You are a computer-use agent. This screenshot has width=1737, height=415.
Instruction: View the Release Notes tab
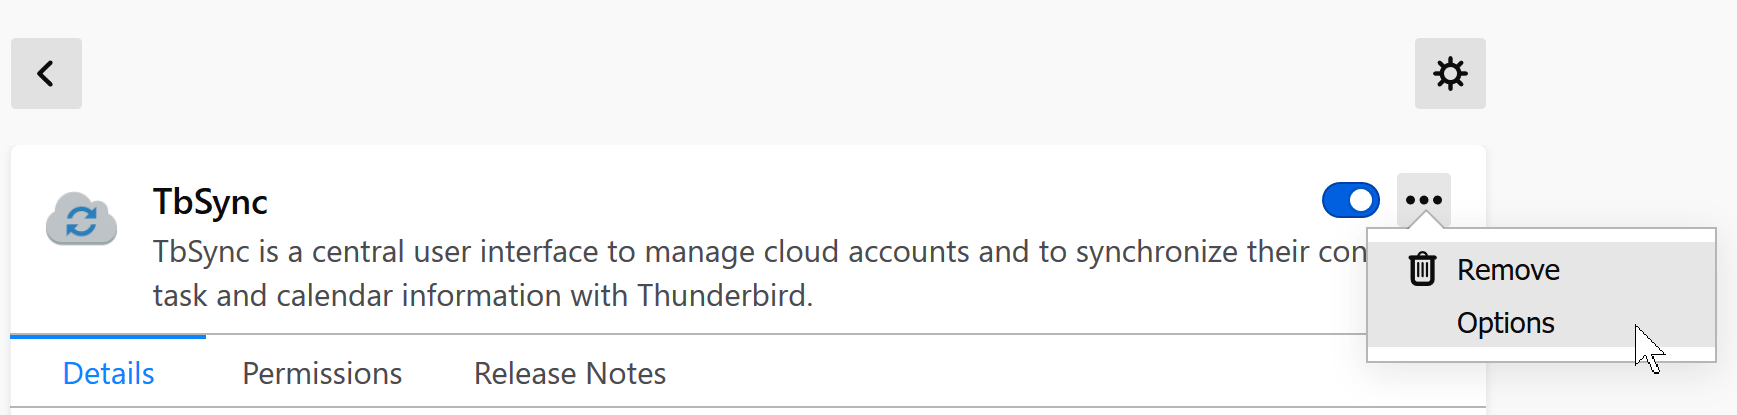(570, 373)
